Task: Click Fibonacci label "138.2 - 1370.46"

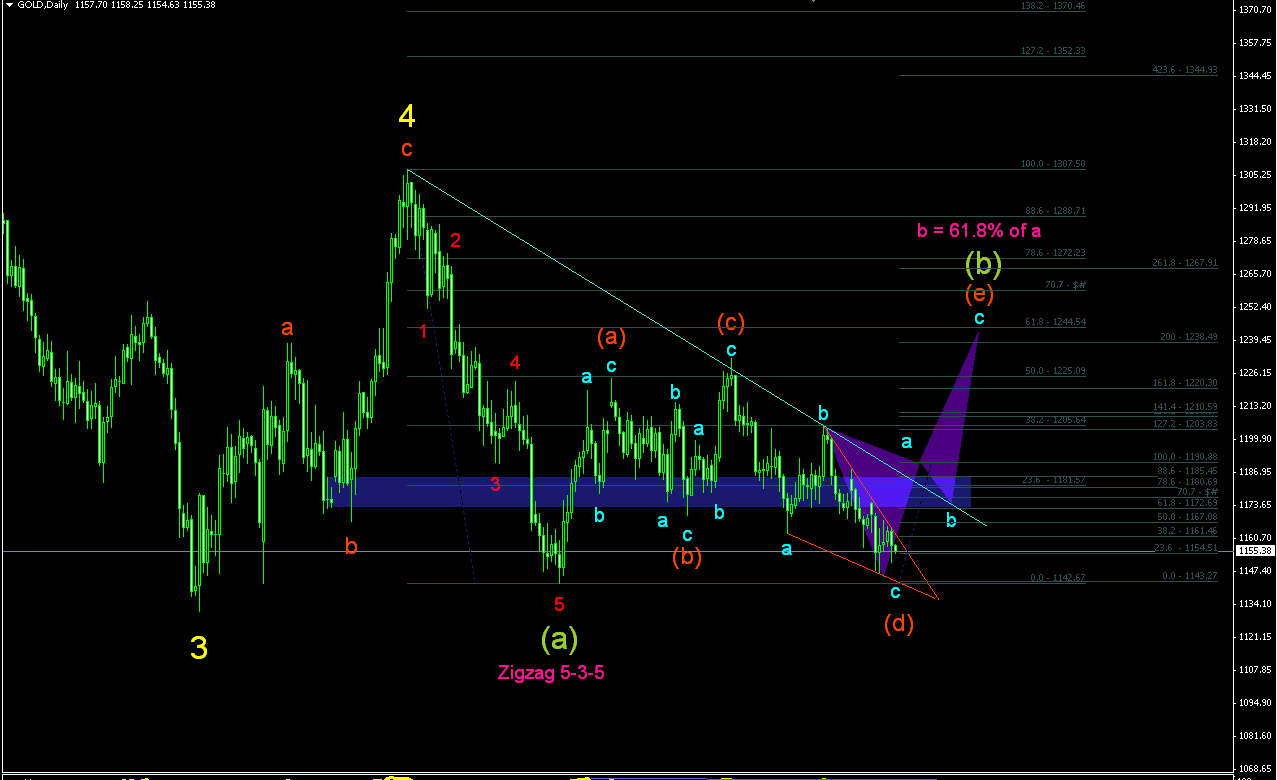Action: pos(1052,6)
